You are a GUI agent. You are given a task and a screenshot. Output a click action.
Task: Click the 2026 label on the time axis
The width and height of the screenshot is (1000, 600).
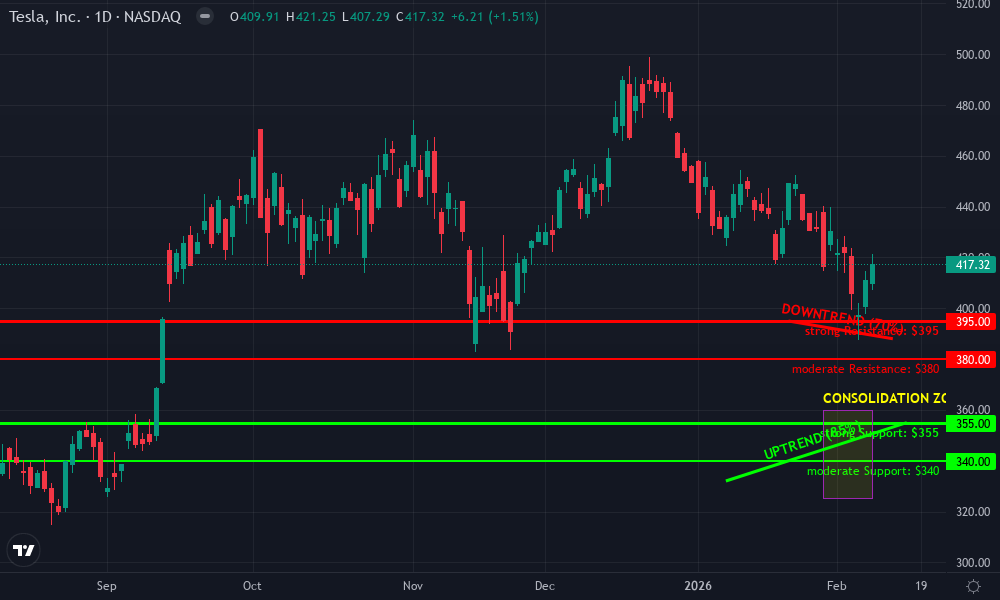698,586
